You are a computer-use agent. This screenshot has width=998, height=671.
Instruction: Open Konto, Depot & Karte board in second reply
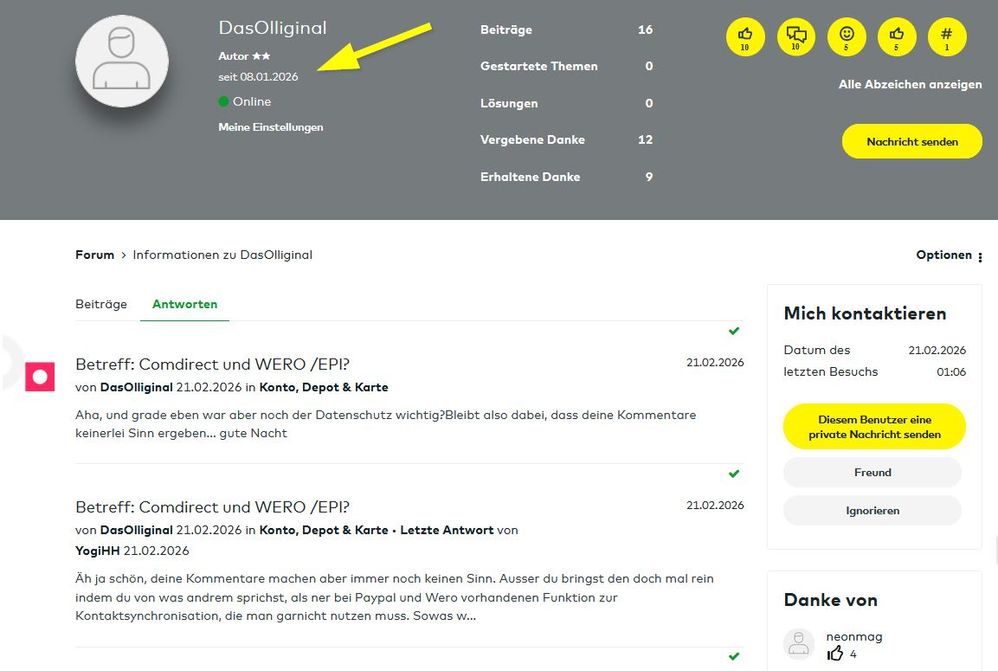[323, 530]
